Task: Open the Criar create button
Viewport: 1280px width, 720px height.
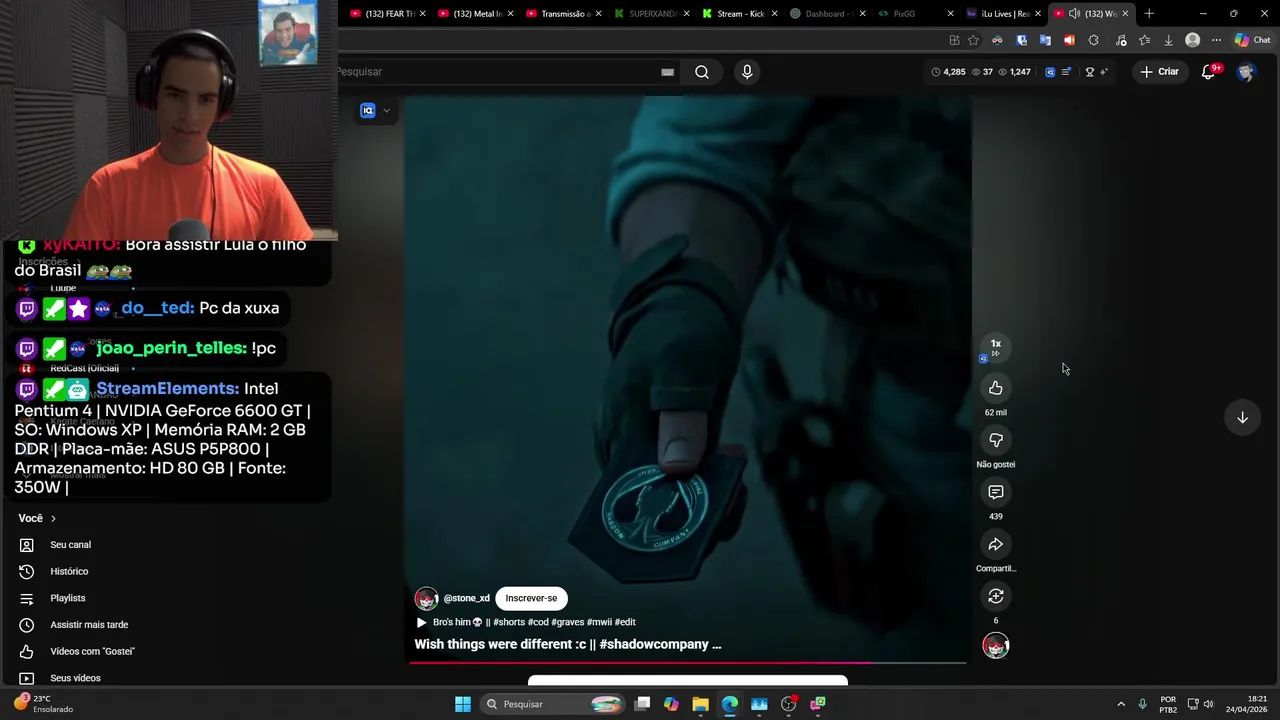Action: click(x=1160, y=72)
